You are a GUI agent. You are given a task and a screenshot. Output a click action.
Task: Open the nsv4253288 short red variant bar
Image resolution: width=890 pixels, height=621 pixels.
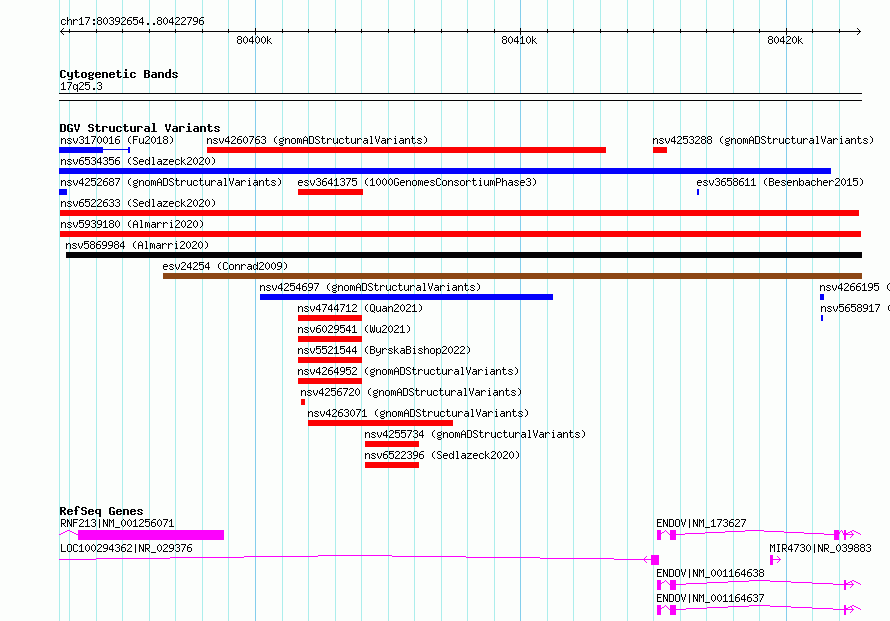pyautogui.click(x=660, y=150)
